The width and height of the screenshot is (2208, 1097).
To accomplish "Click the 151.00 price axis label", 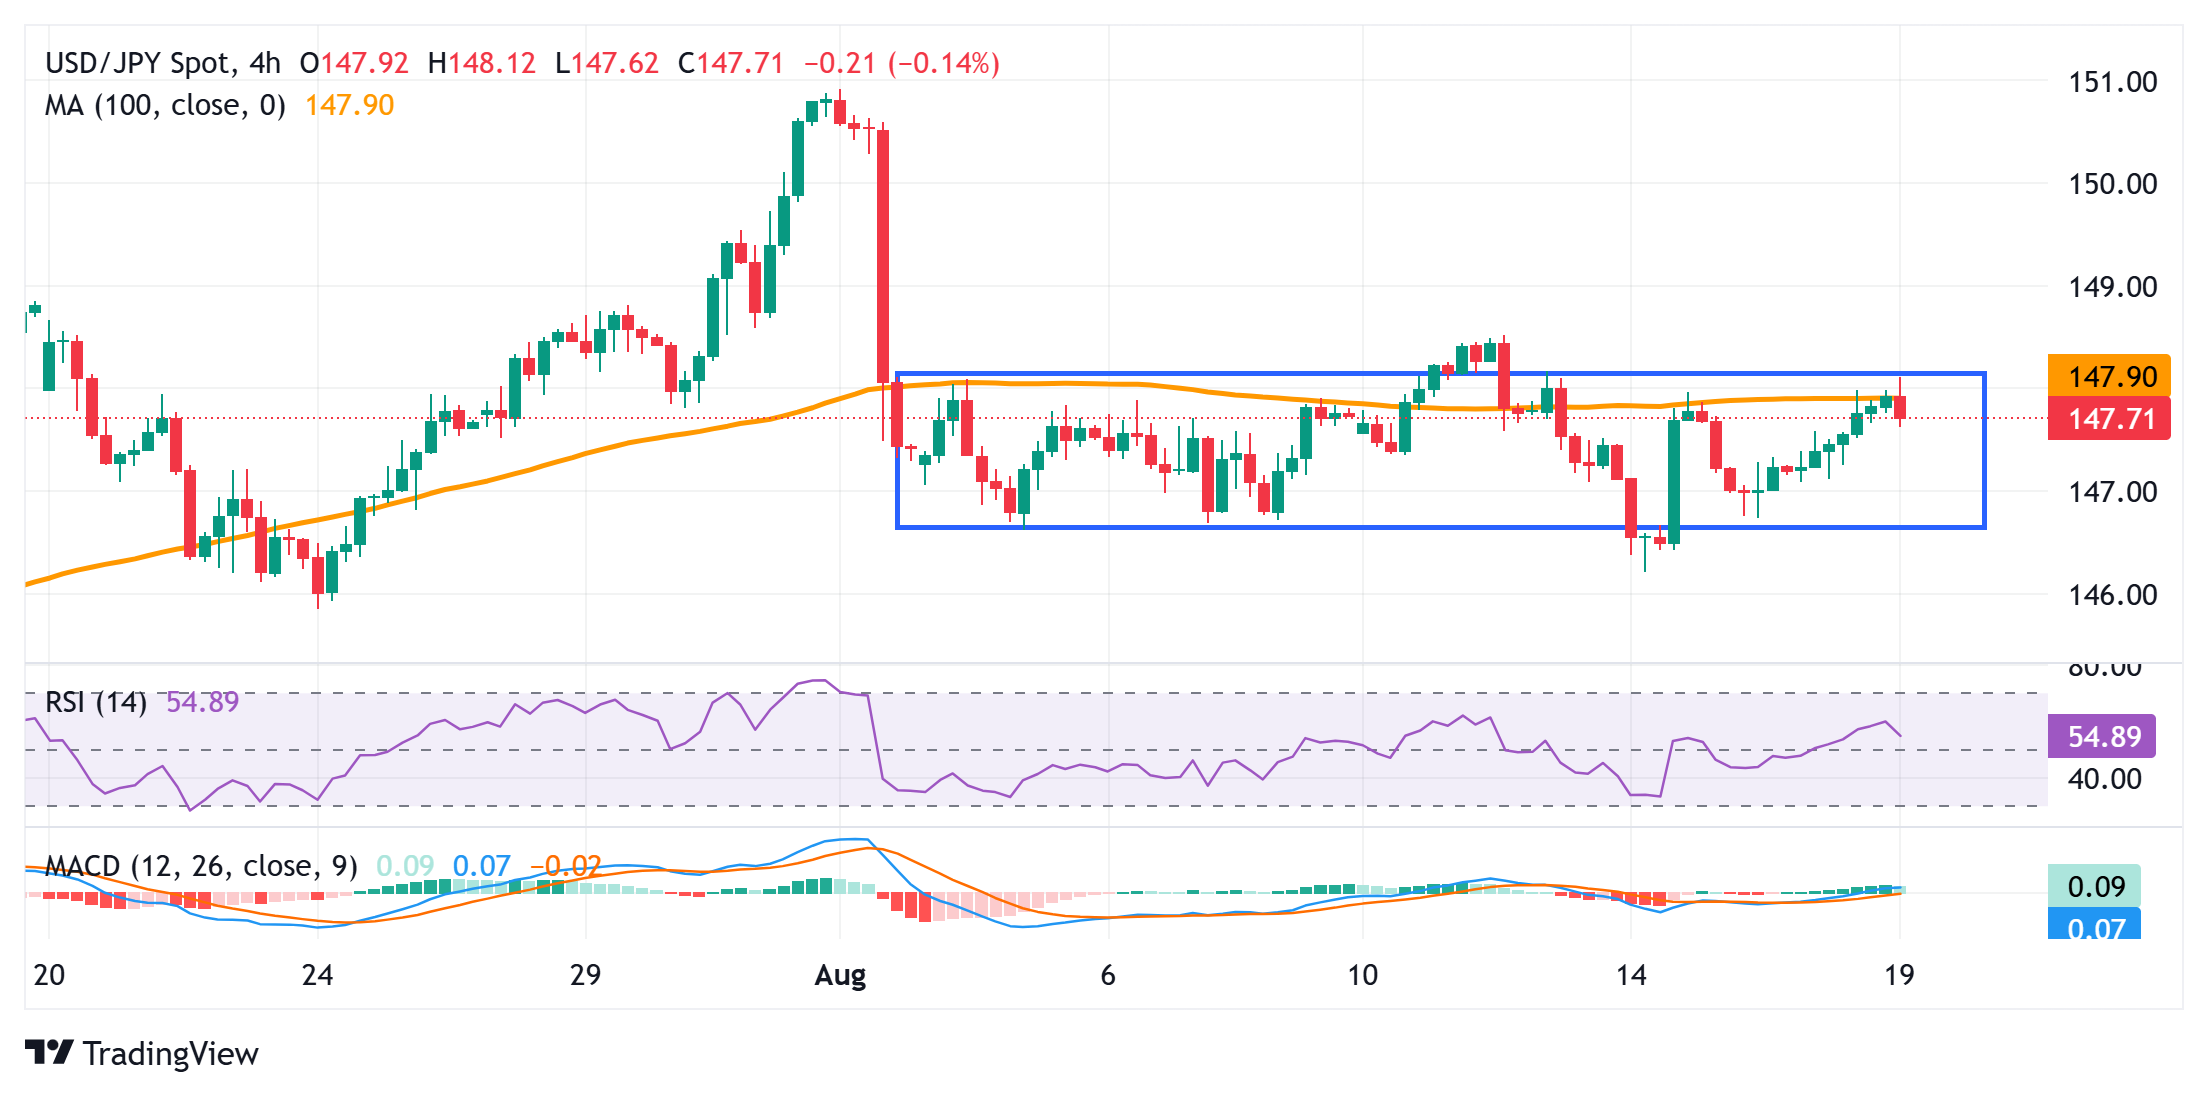I will point(2112,82).
